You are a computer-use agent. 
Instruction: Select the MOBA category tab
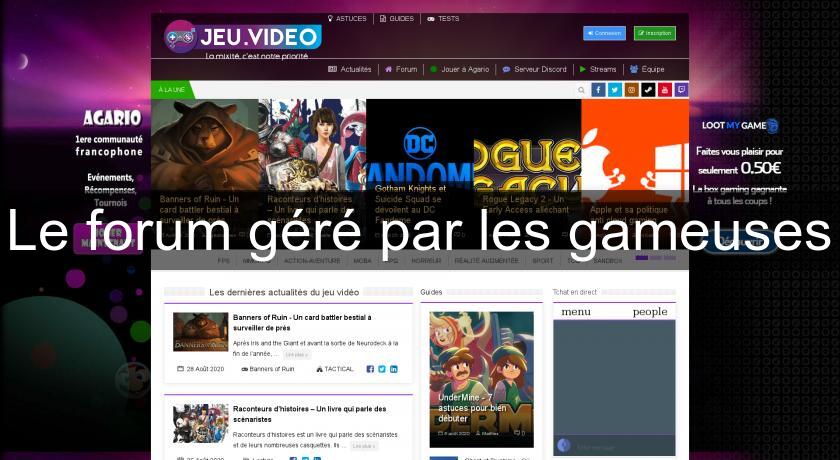pos(363,261)
